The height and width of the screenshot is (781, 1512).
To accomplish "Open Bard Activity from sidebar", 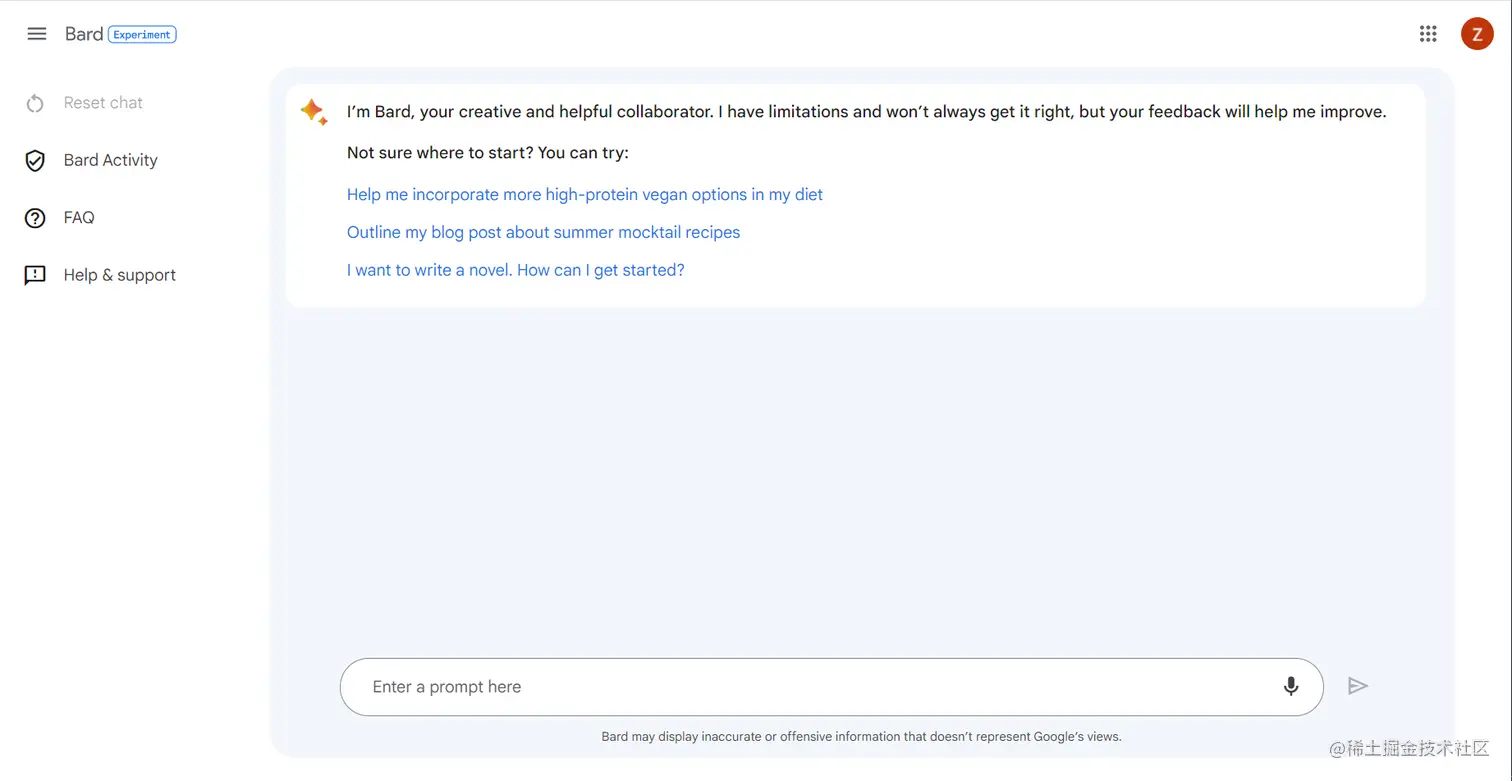I will tap(111, 160).
